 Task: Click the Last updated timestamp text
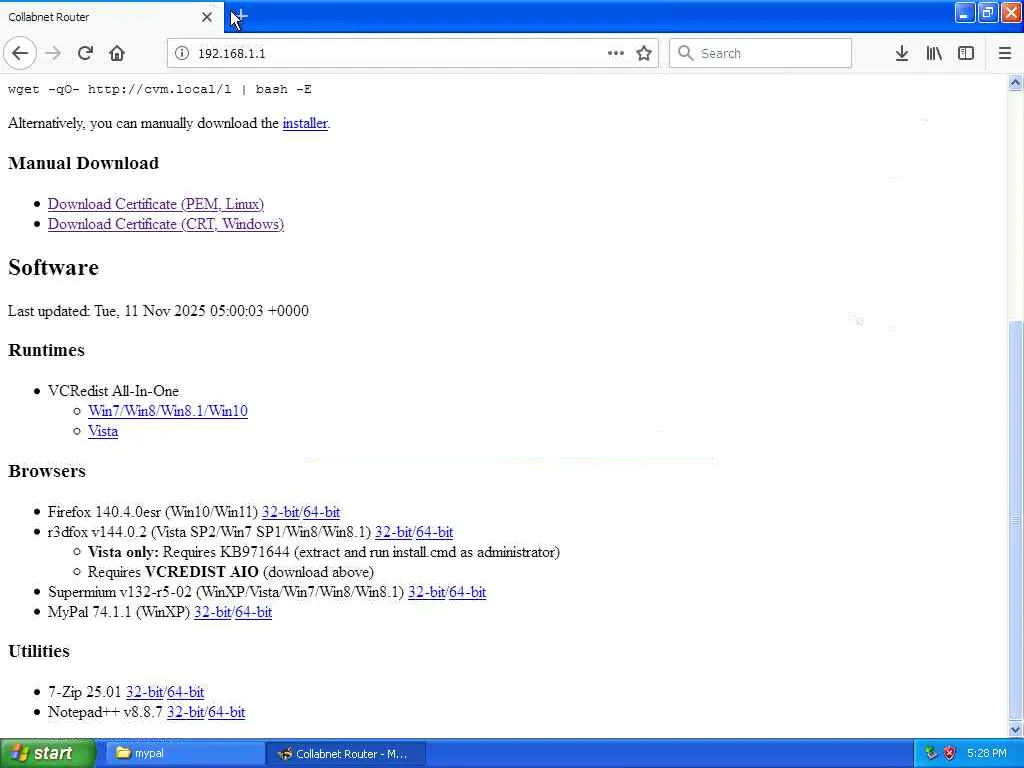(x=158, y=311)
